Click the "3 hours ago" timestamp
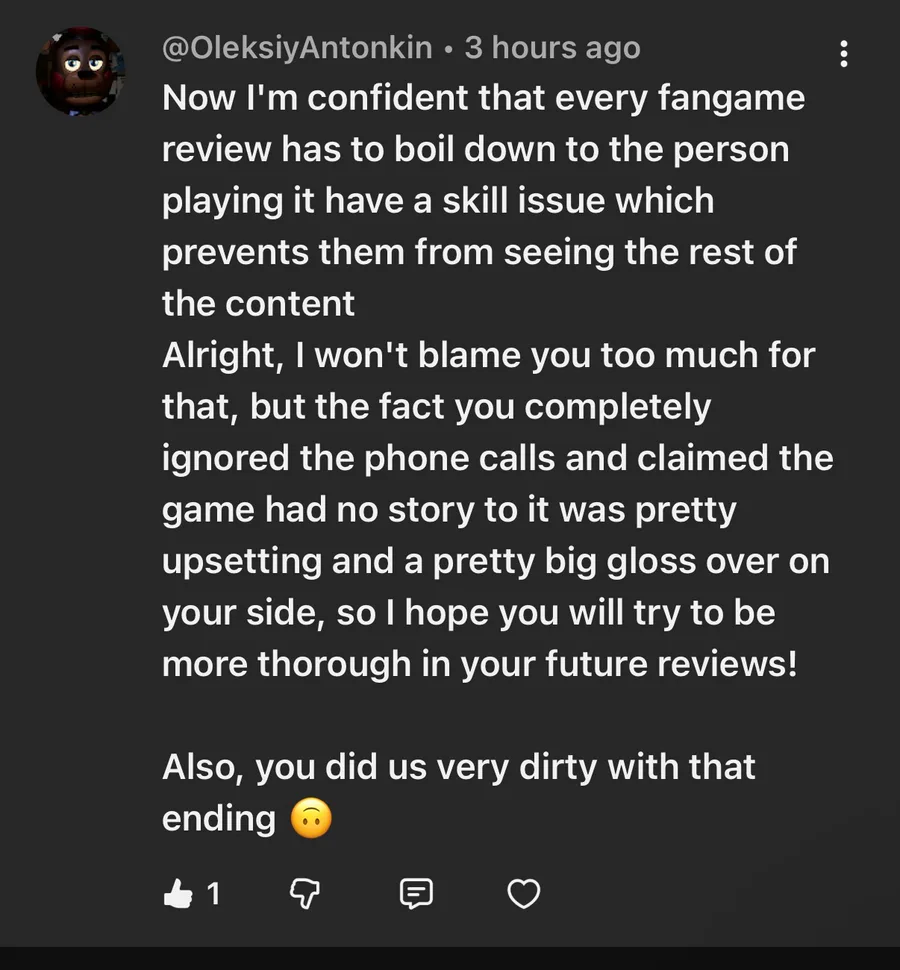 [552, 48]
